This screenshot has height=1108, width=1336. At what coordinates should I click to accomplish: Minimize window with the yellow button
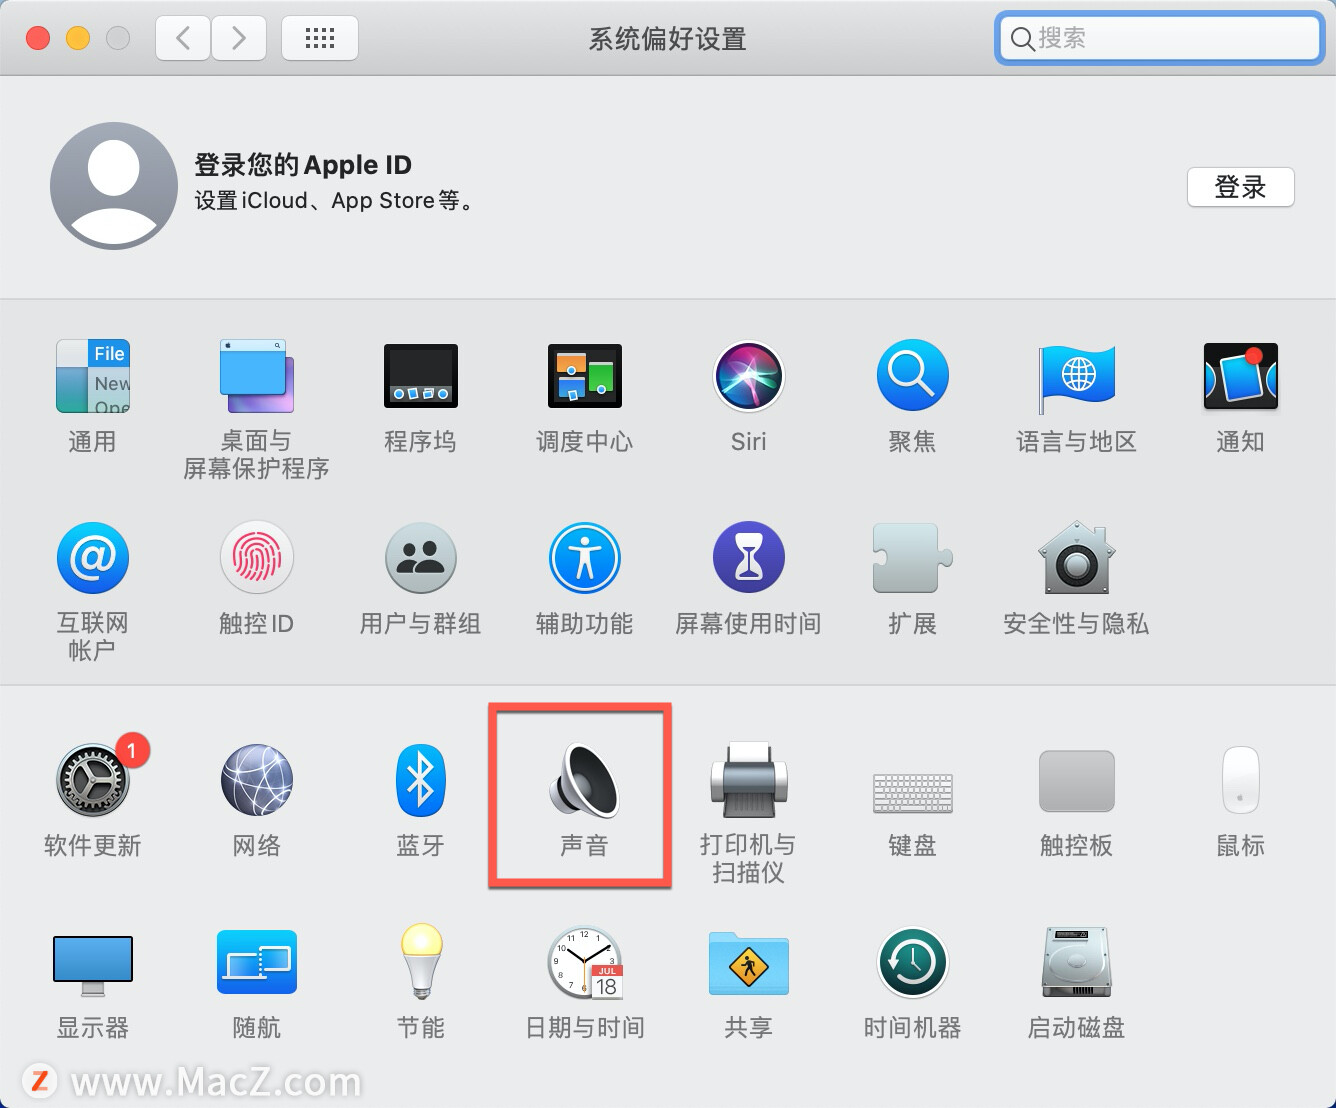[x=78, y=38]
